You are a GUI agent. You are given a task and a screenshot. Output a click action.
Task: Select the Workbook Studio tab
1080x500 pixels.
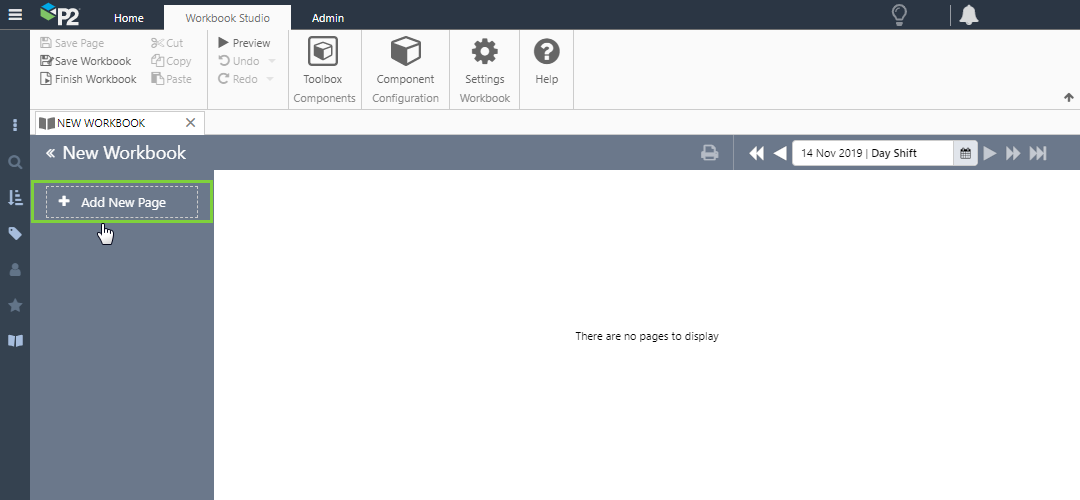click(x=227, y=18)
